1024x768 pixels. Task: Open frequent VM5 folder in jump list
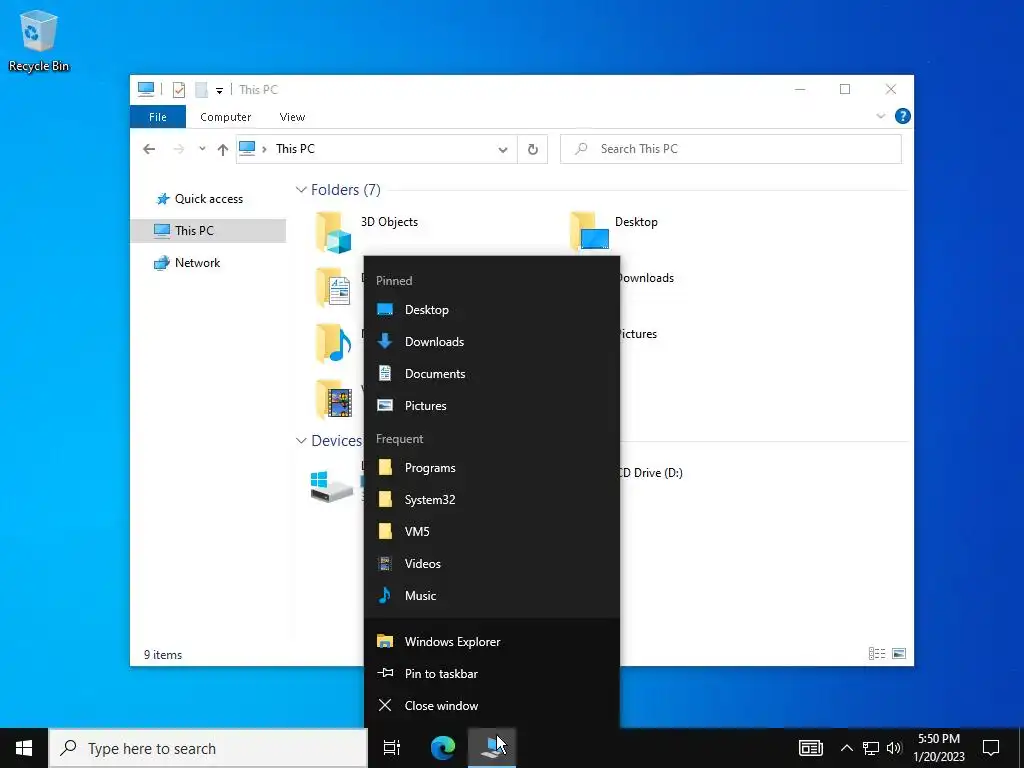point(492,532)
